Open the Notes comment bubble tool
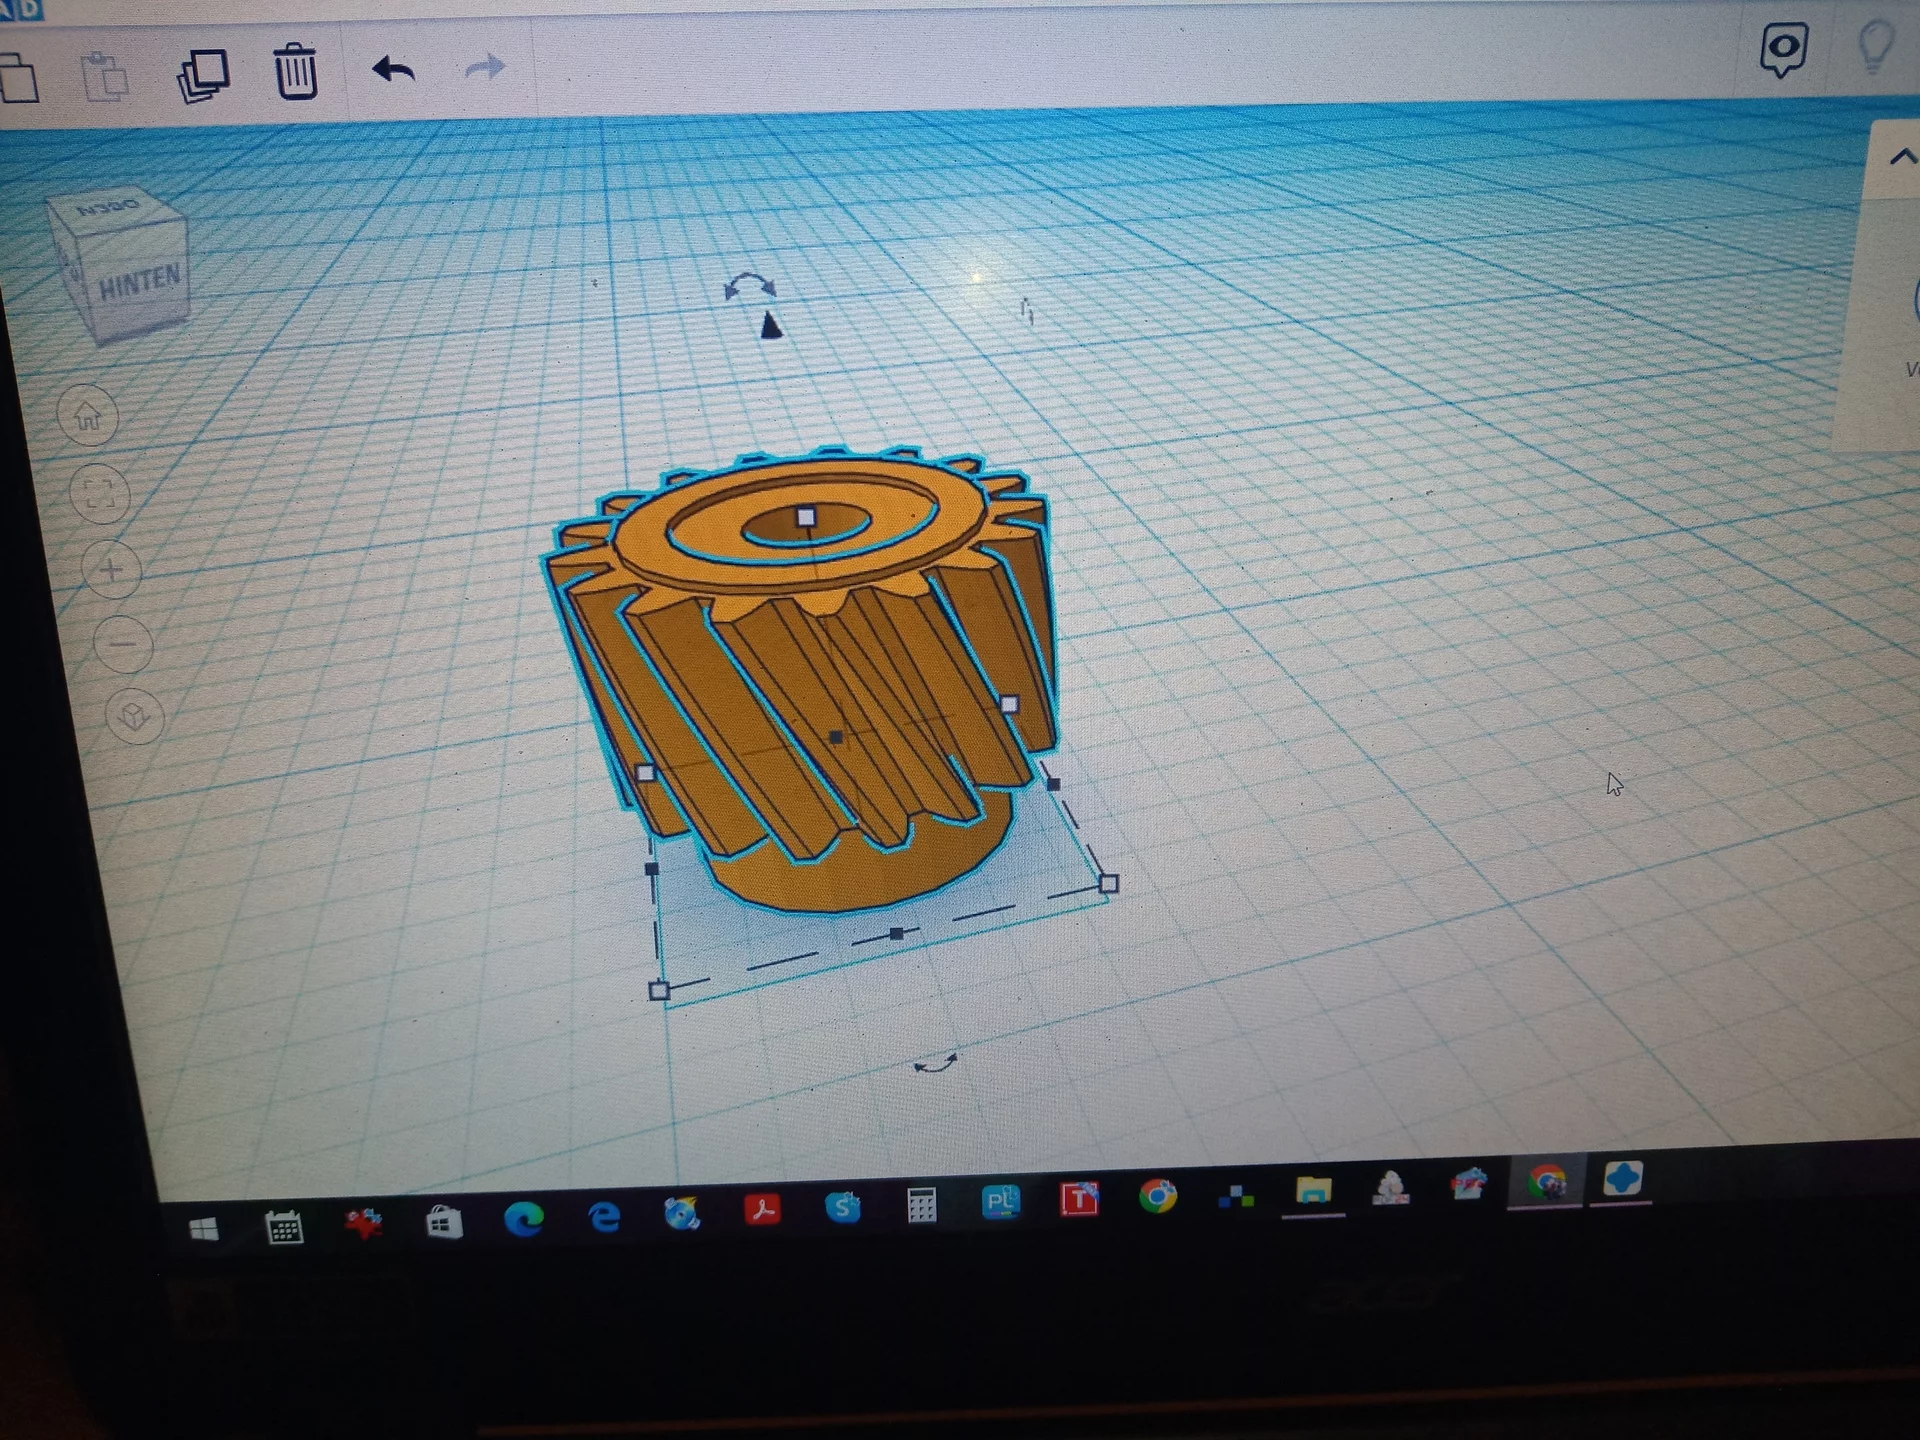The width and height of the screenshot is (1920, 1440). (1783, 49)
